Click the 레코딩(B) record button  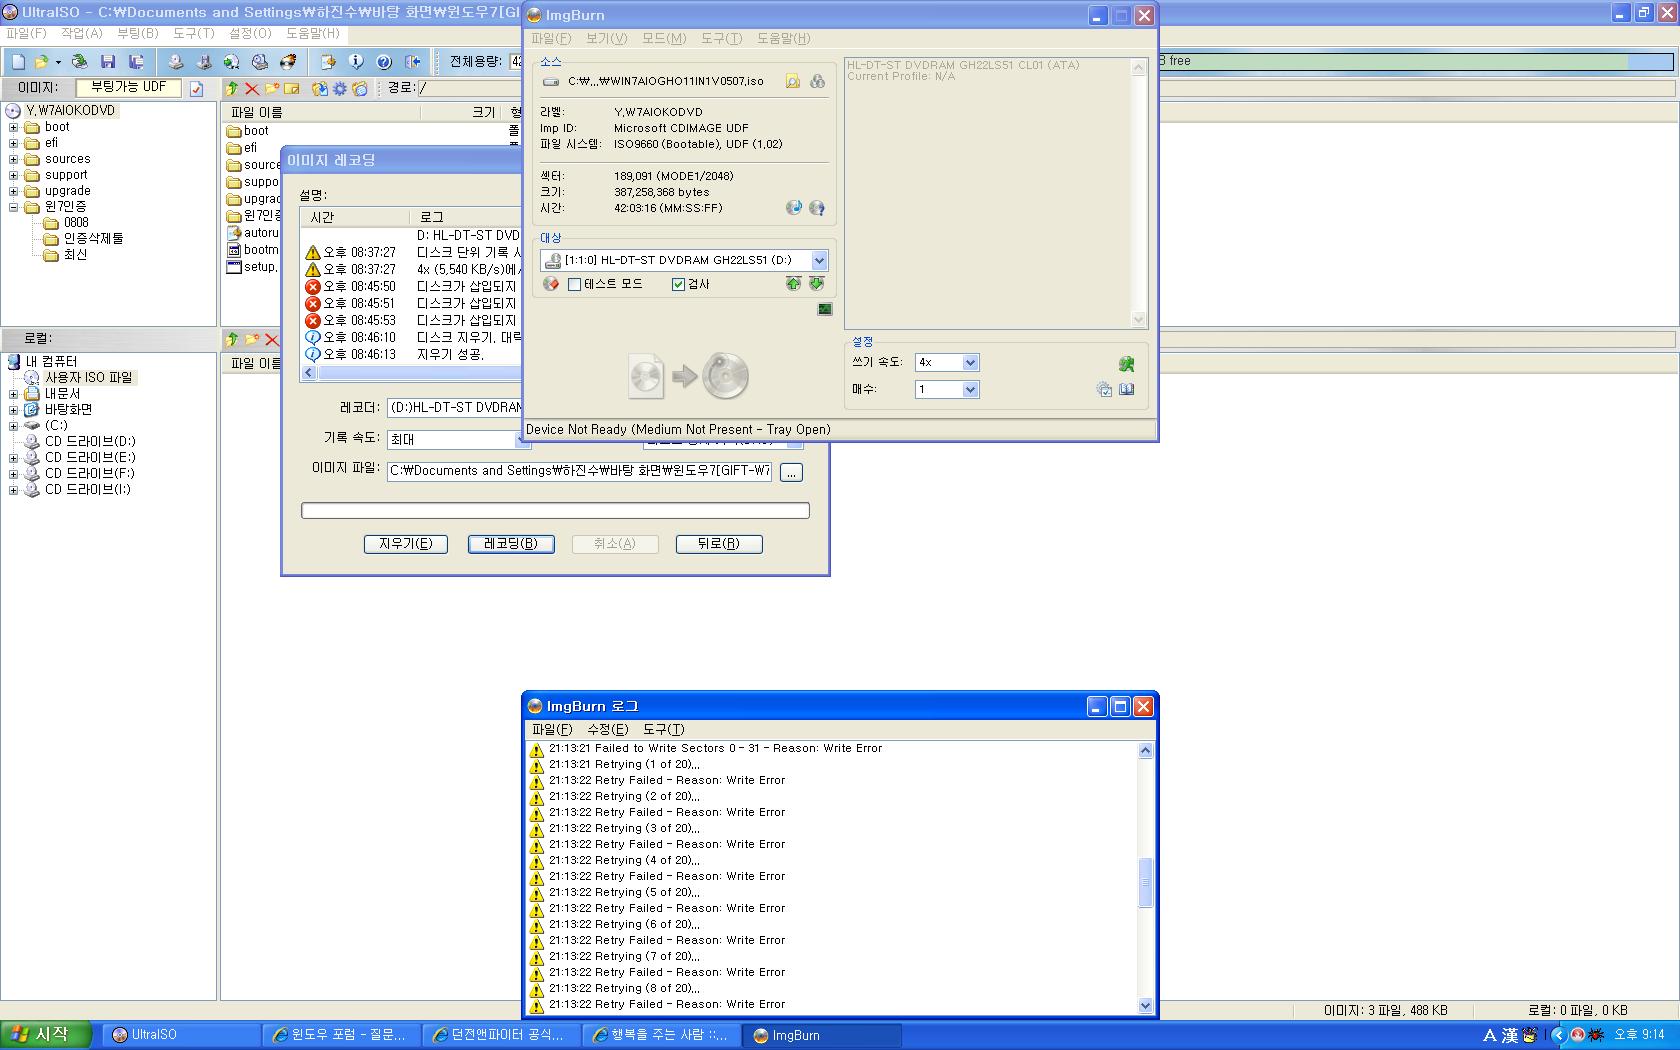tap(511, 544)
